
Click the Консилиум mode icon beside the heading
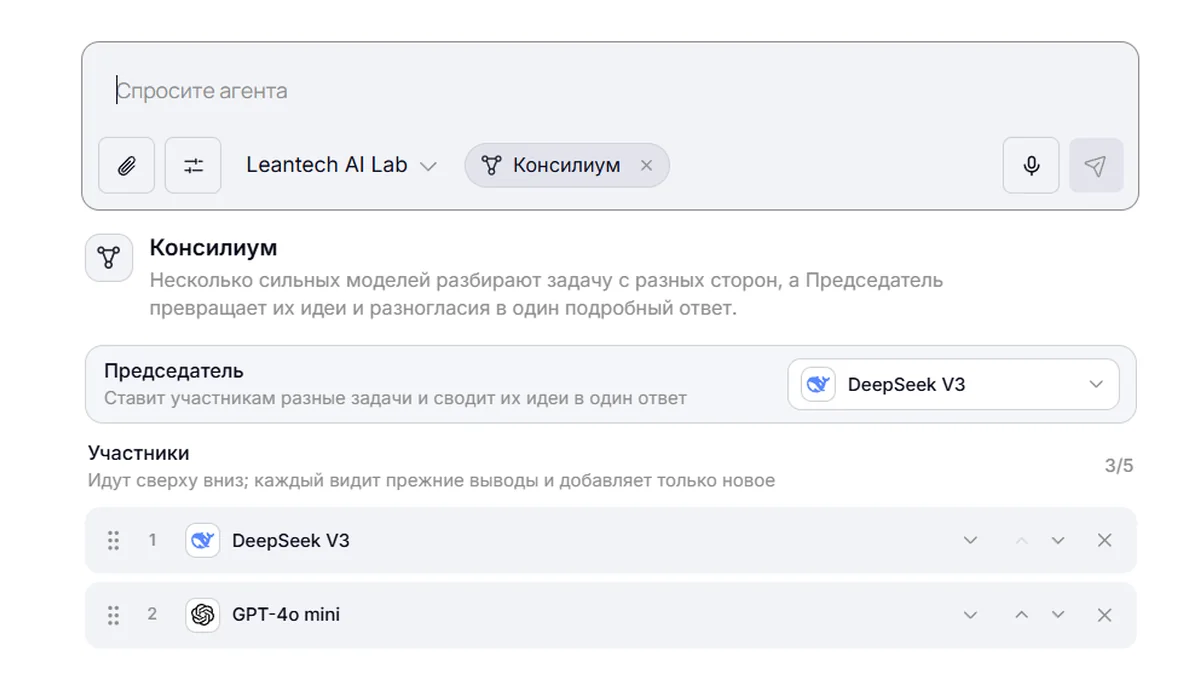109,258
